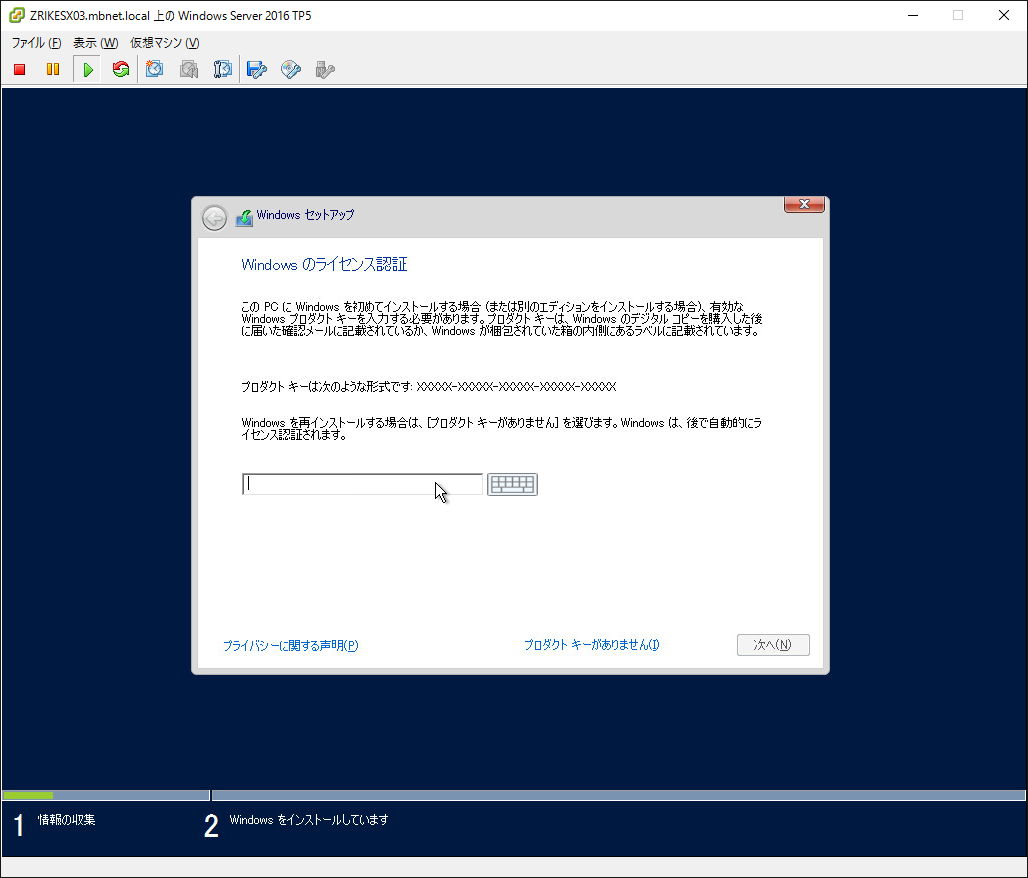
Task: Suspend the virtual machine
Action: point(52,69)
